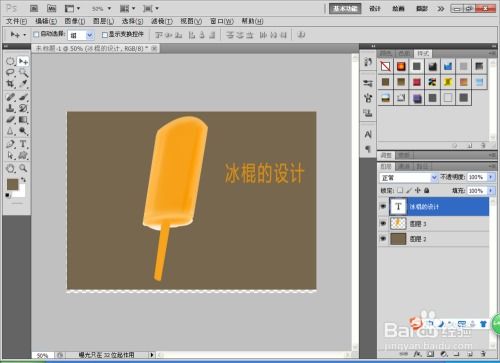The height and width of the screenshot is (363, 500).
Task: Switch to the 基本功能 workspace
Action: click(x=345, y=9)
